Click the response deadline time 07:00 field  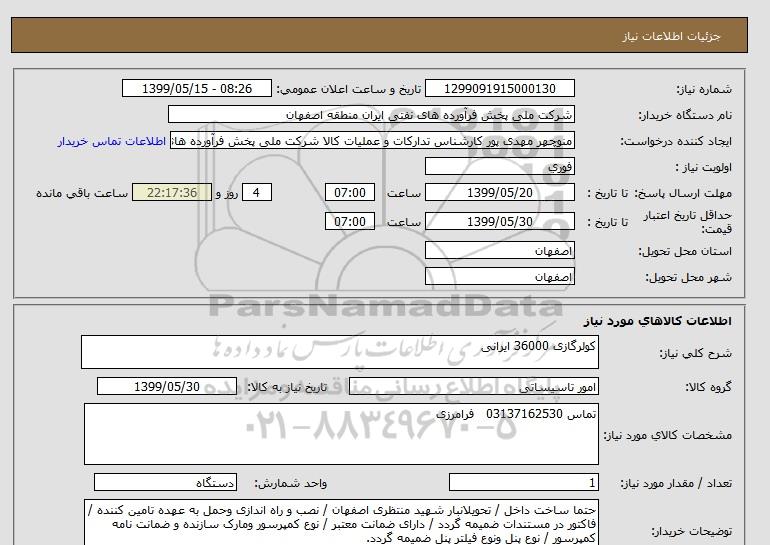tap(350, 192)
